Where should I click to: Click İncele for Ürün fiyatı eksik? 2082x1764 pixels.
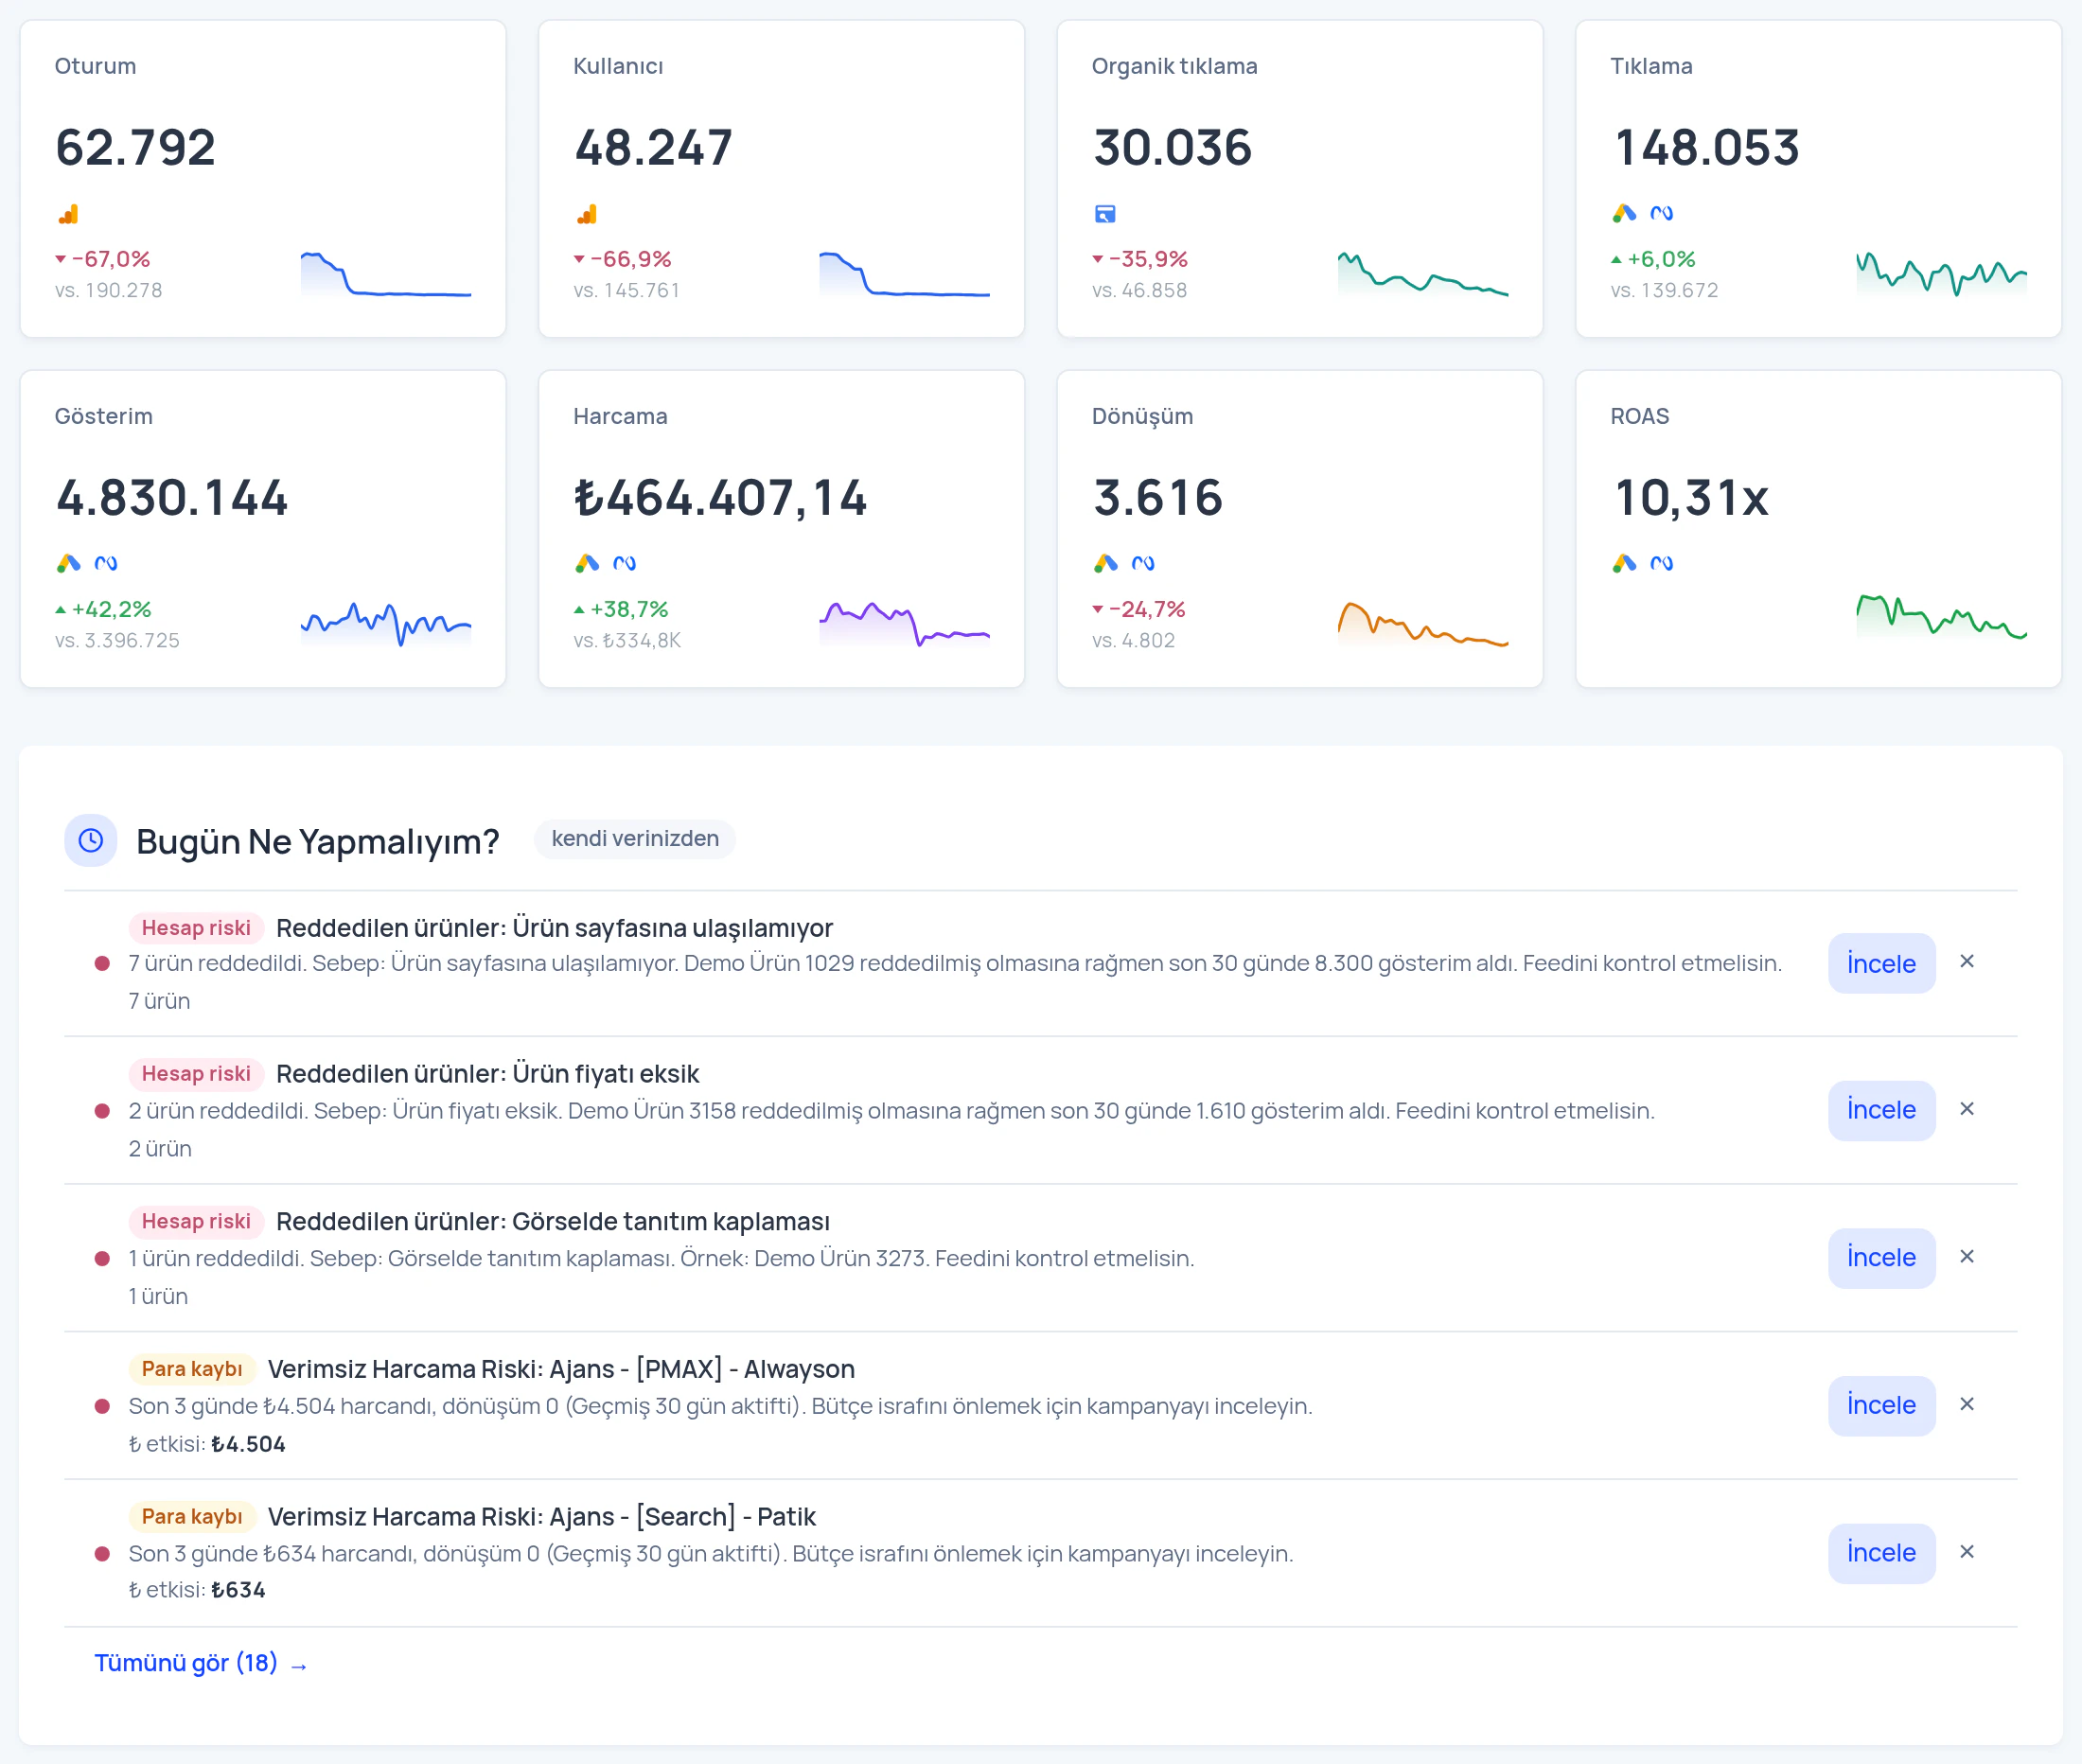1881,1110
